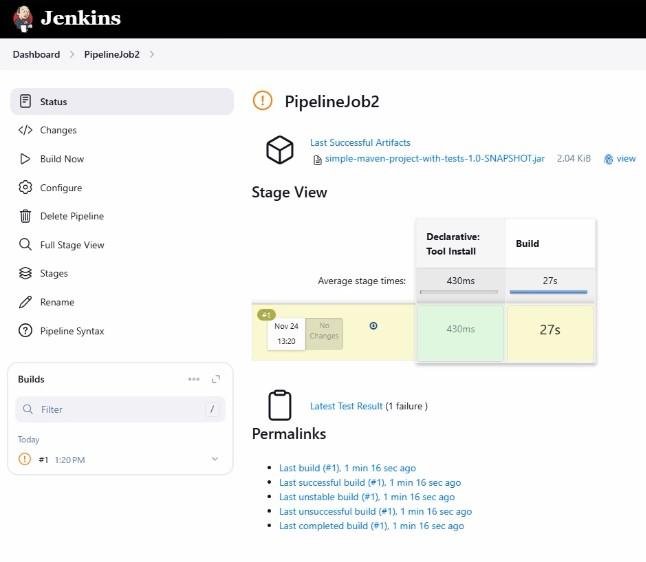Click the Nov 24 13:20 build date box

pos(286,334)
